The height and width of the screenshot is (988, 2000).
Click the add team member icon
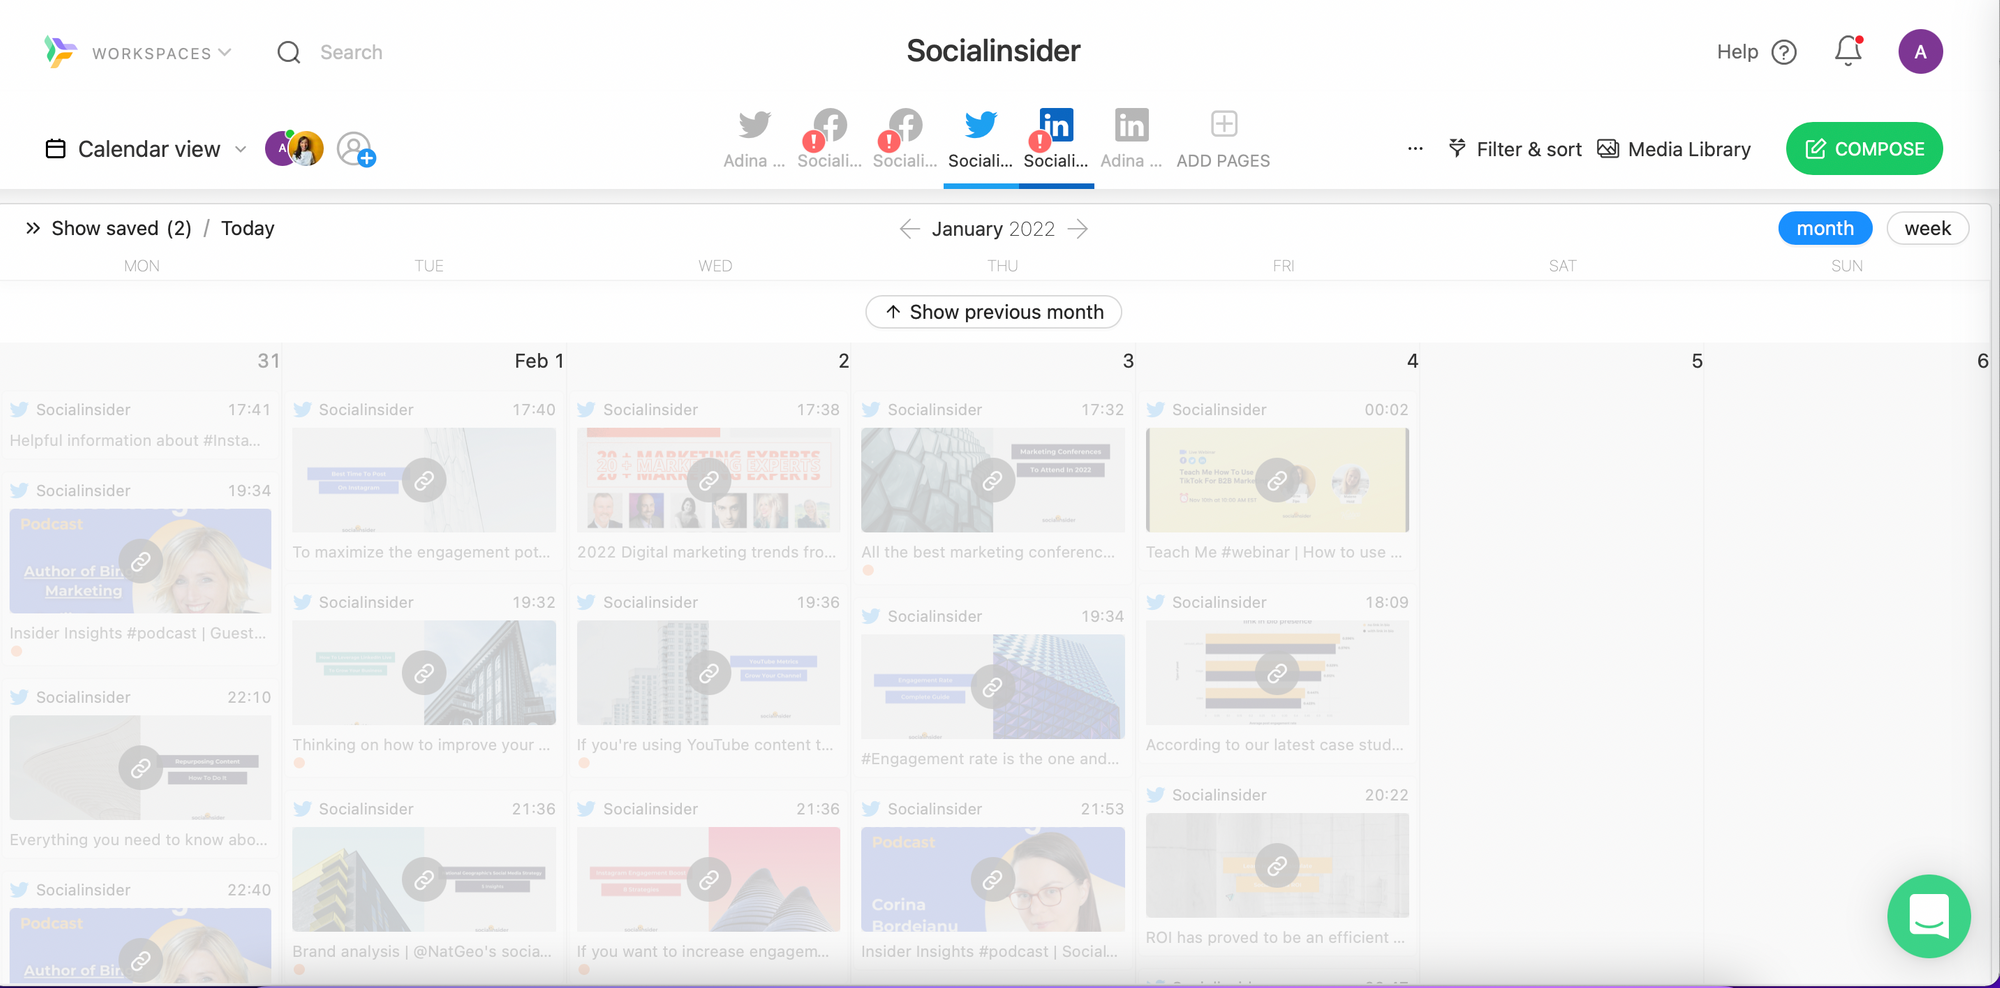(356, 149)
